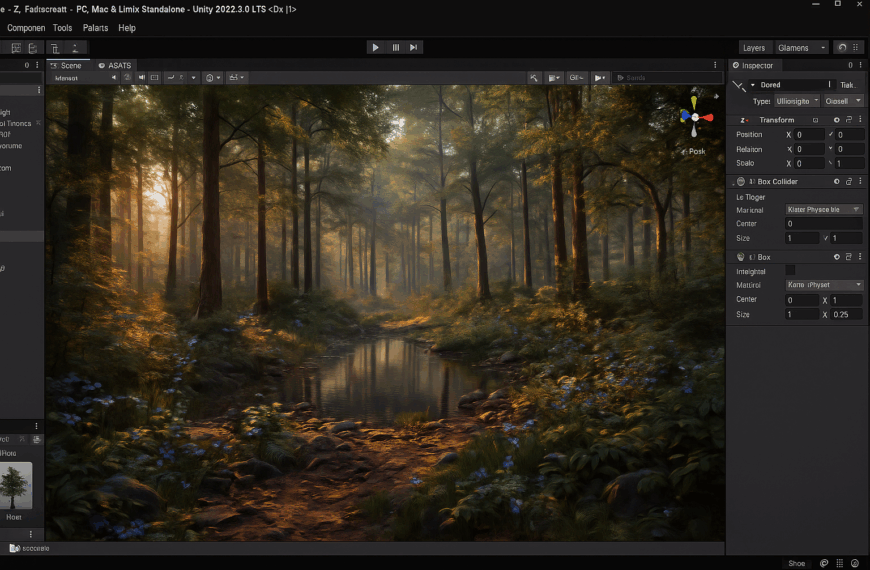This screenshot has width=870, height=570.
Task: Open the Help menu
Action: tap(127, 28)
